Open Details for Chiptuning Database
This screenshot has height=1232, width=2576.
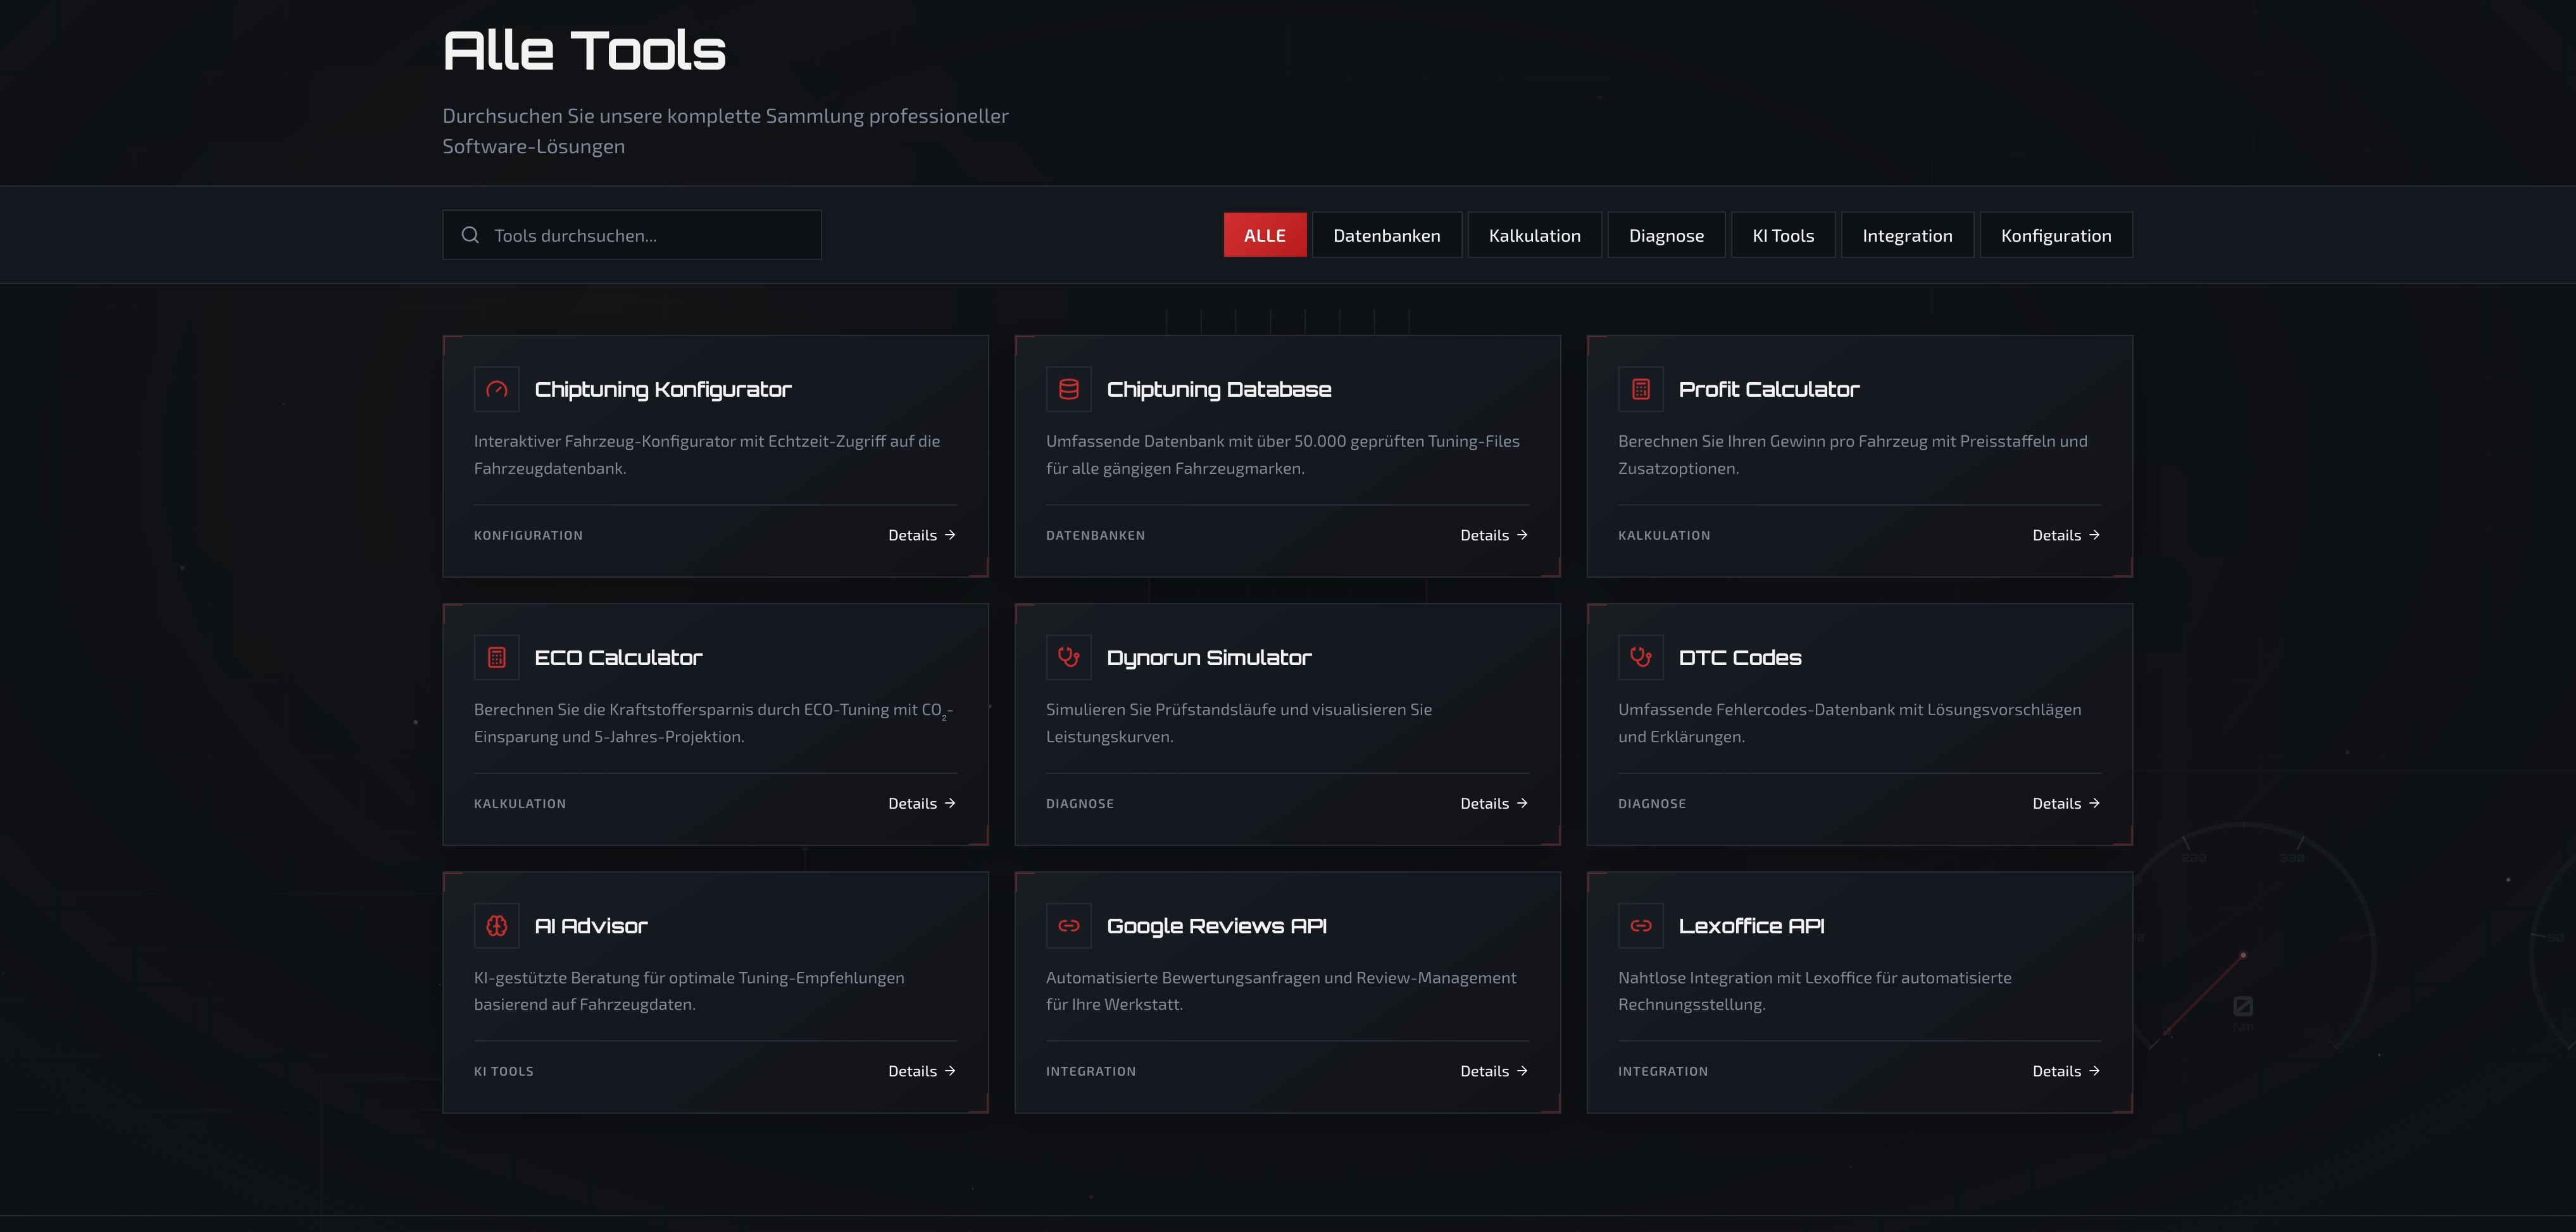tap(1494, 535)
